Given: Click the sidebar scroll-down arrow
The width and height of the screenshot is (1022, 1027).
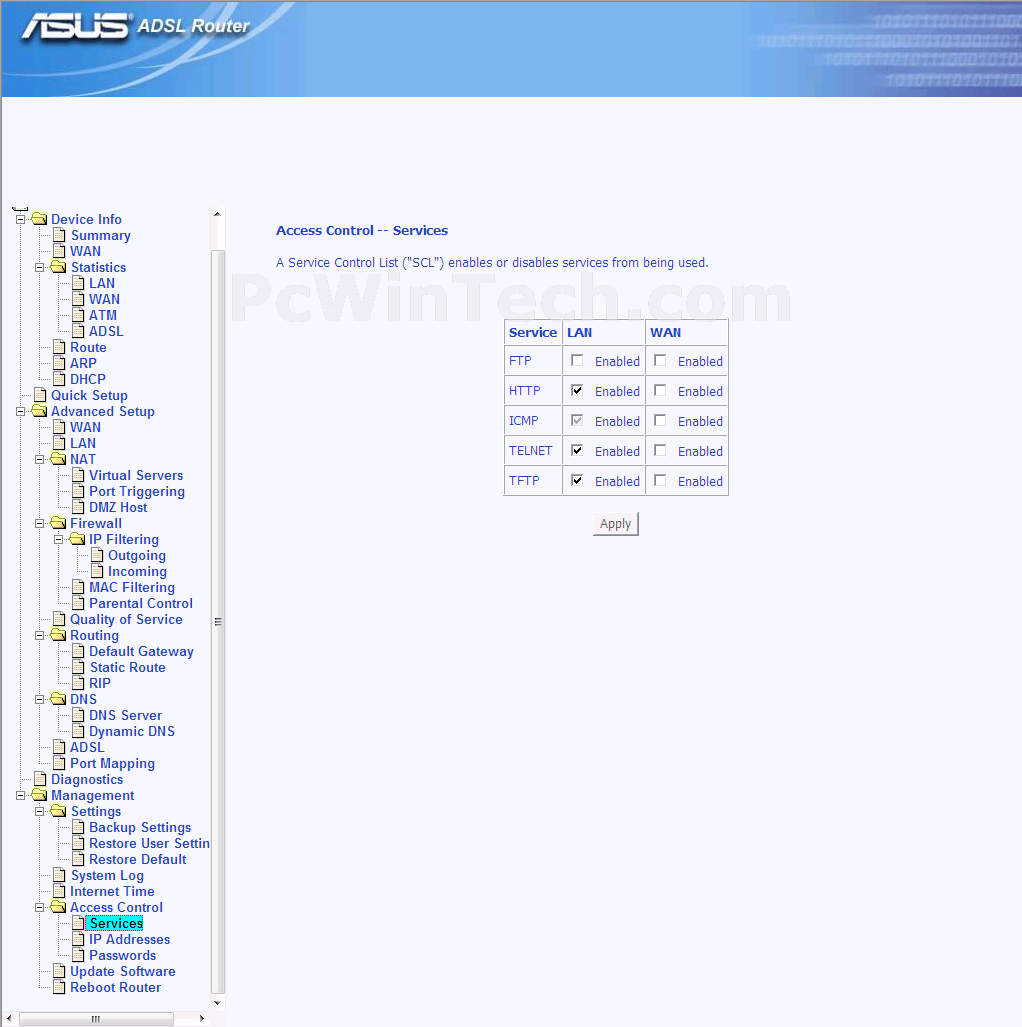Looking at the screenshot, I should tap(218, 1003).
